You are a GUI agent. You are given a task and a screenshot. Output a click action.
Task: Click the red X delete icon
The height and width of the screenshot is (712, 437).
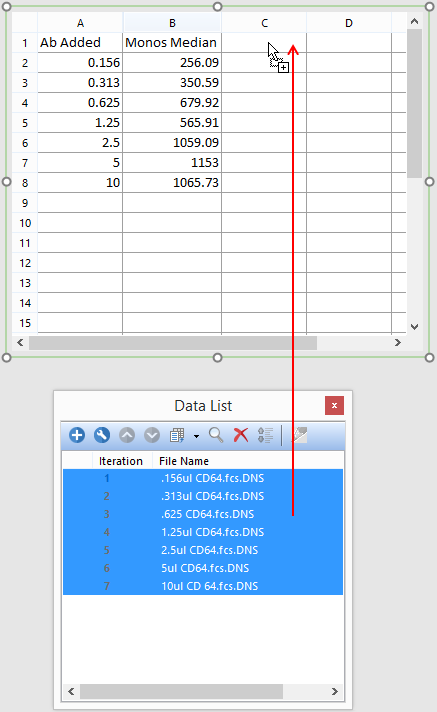[241, 435]
